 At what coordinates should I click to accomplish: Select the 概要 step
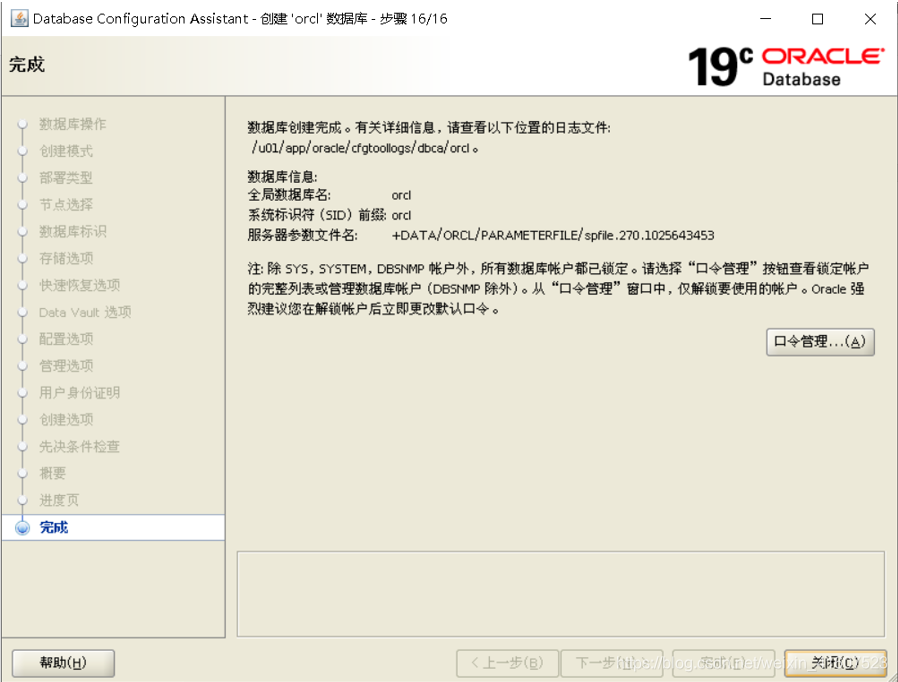53,474
